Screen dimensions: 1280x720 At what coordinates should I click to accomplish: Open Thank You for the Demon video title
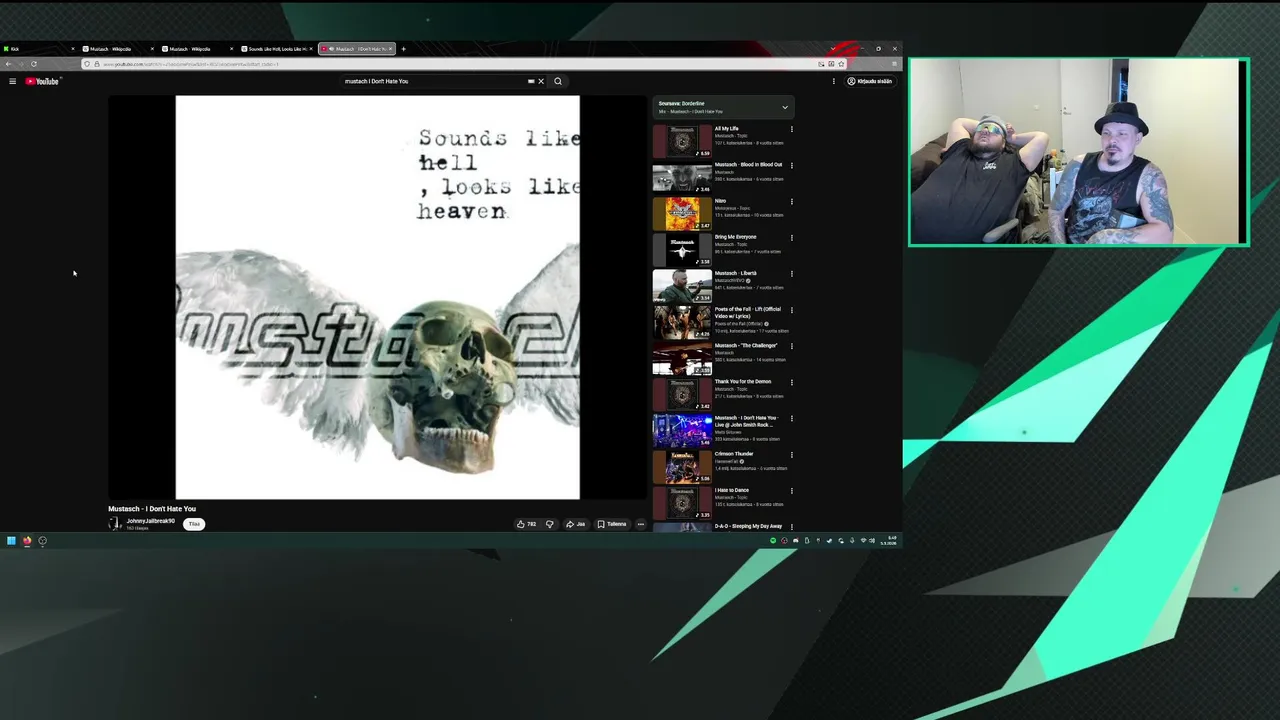743,382
